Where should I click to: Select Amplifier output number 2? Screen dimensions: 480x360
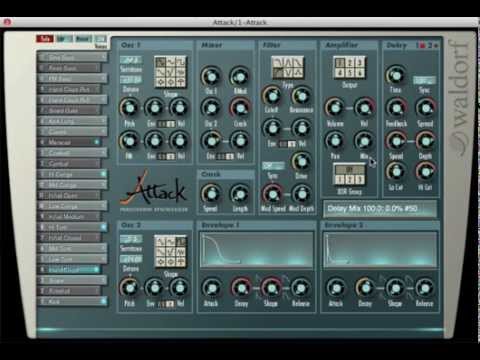(x=350, y=62)
